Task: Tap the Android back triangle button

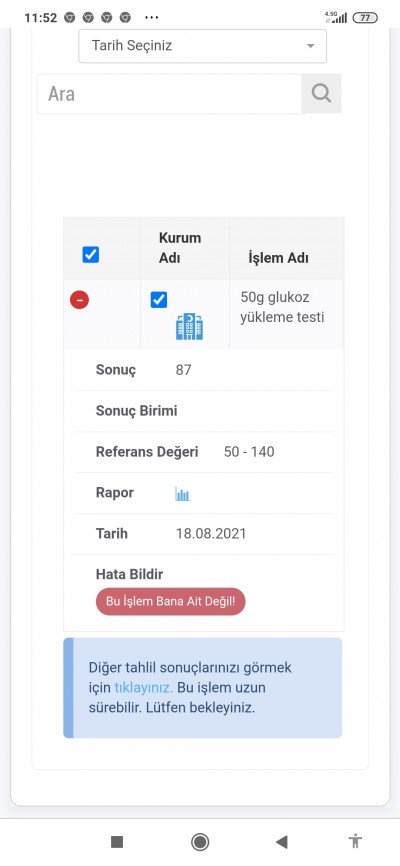Action: pos(282,842)
